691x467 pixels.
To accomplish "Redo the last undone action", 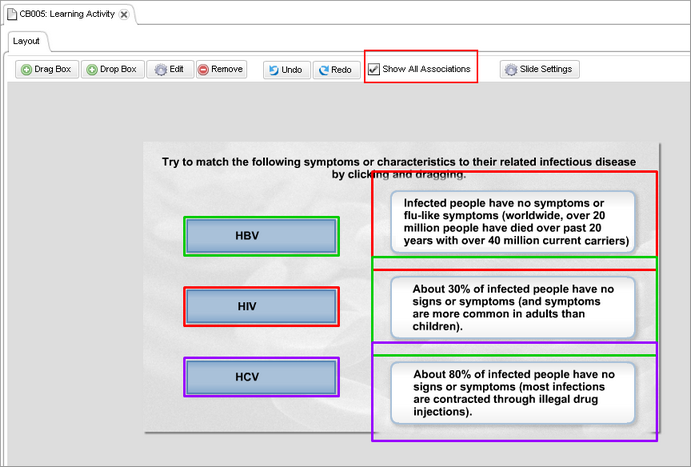I will (x=334, y=70).
